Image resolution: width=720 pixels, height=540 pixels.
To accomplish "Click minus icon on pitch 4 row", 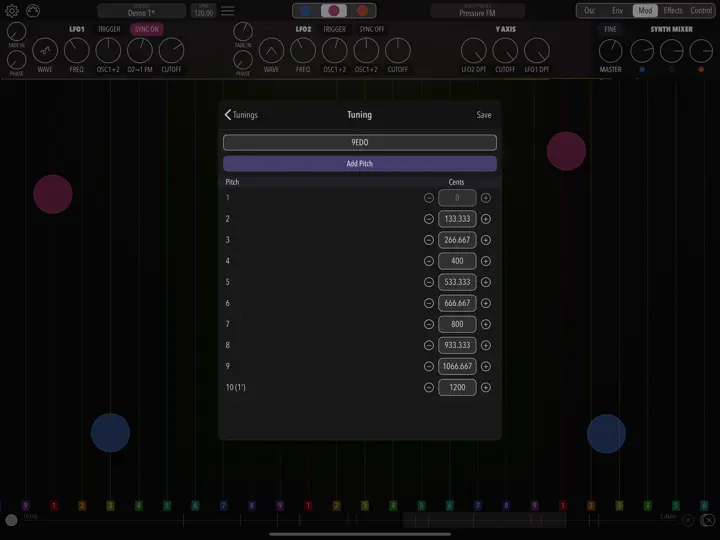I will click(429, 261).
